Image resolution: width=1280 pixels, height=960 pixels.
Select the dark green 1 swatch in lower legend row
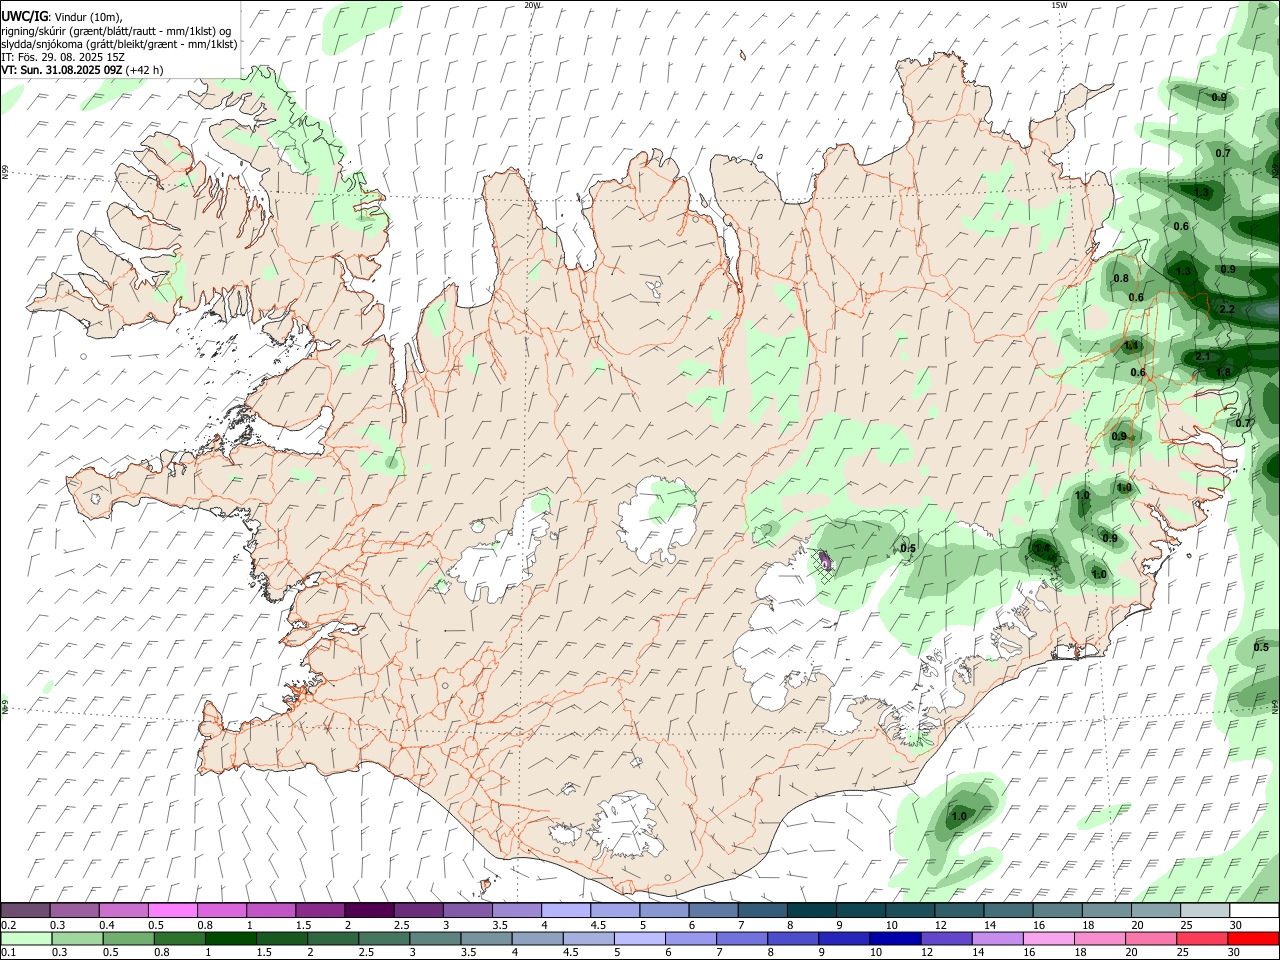click(x=230, y=938)
